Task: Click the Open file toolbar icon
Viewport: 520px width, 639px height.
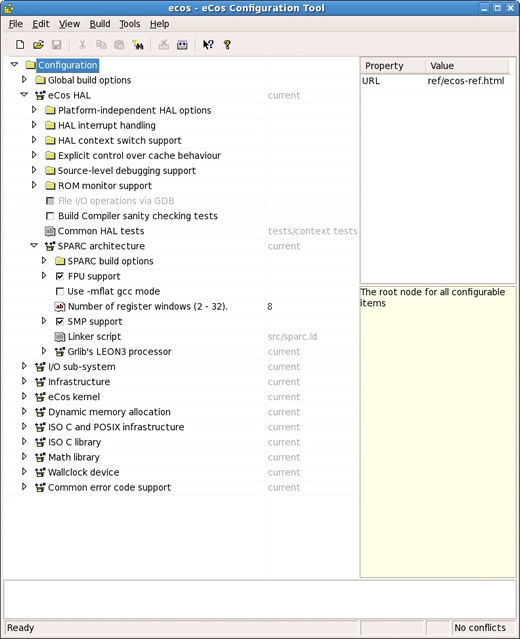Action: 38,44
